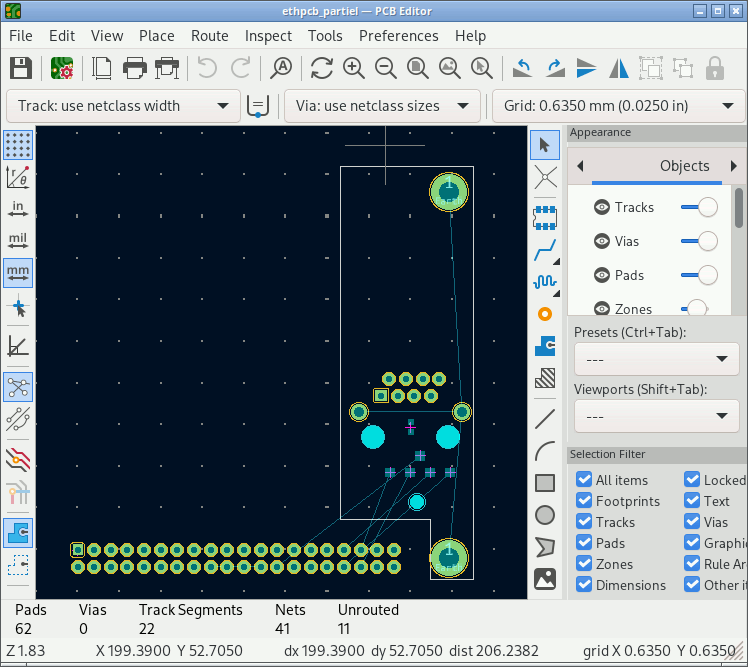Screen dimensions: 748x667
Task: Zoom to fit objects
Action: coord(449,68)
